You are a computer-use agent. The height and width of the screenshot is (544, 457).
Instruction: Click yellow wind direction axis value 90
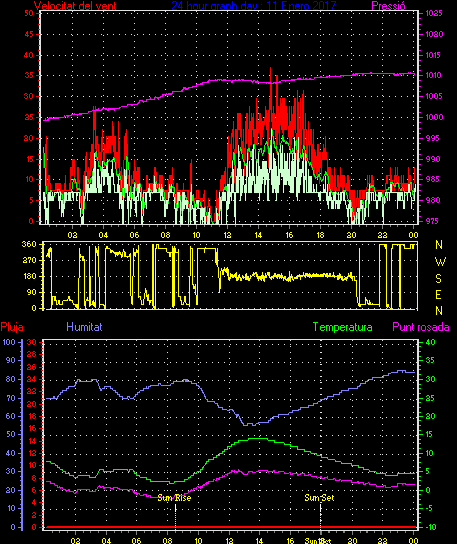click(32, 292)
